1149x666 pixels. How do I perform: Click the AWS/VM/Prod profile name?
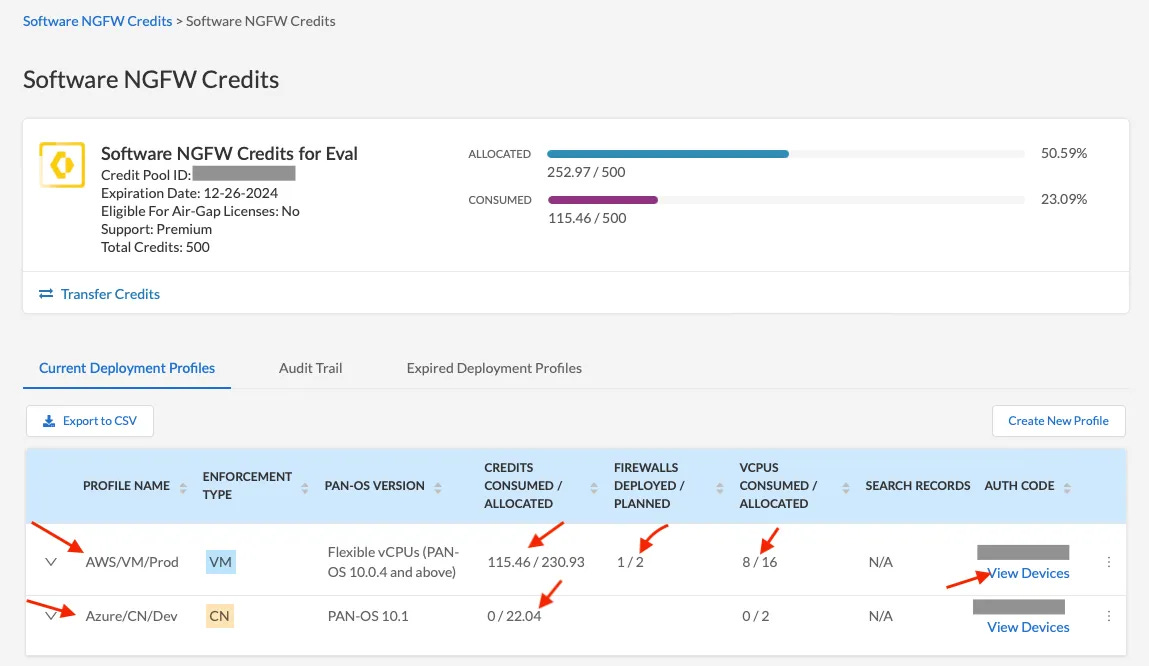tap(132, 562)
